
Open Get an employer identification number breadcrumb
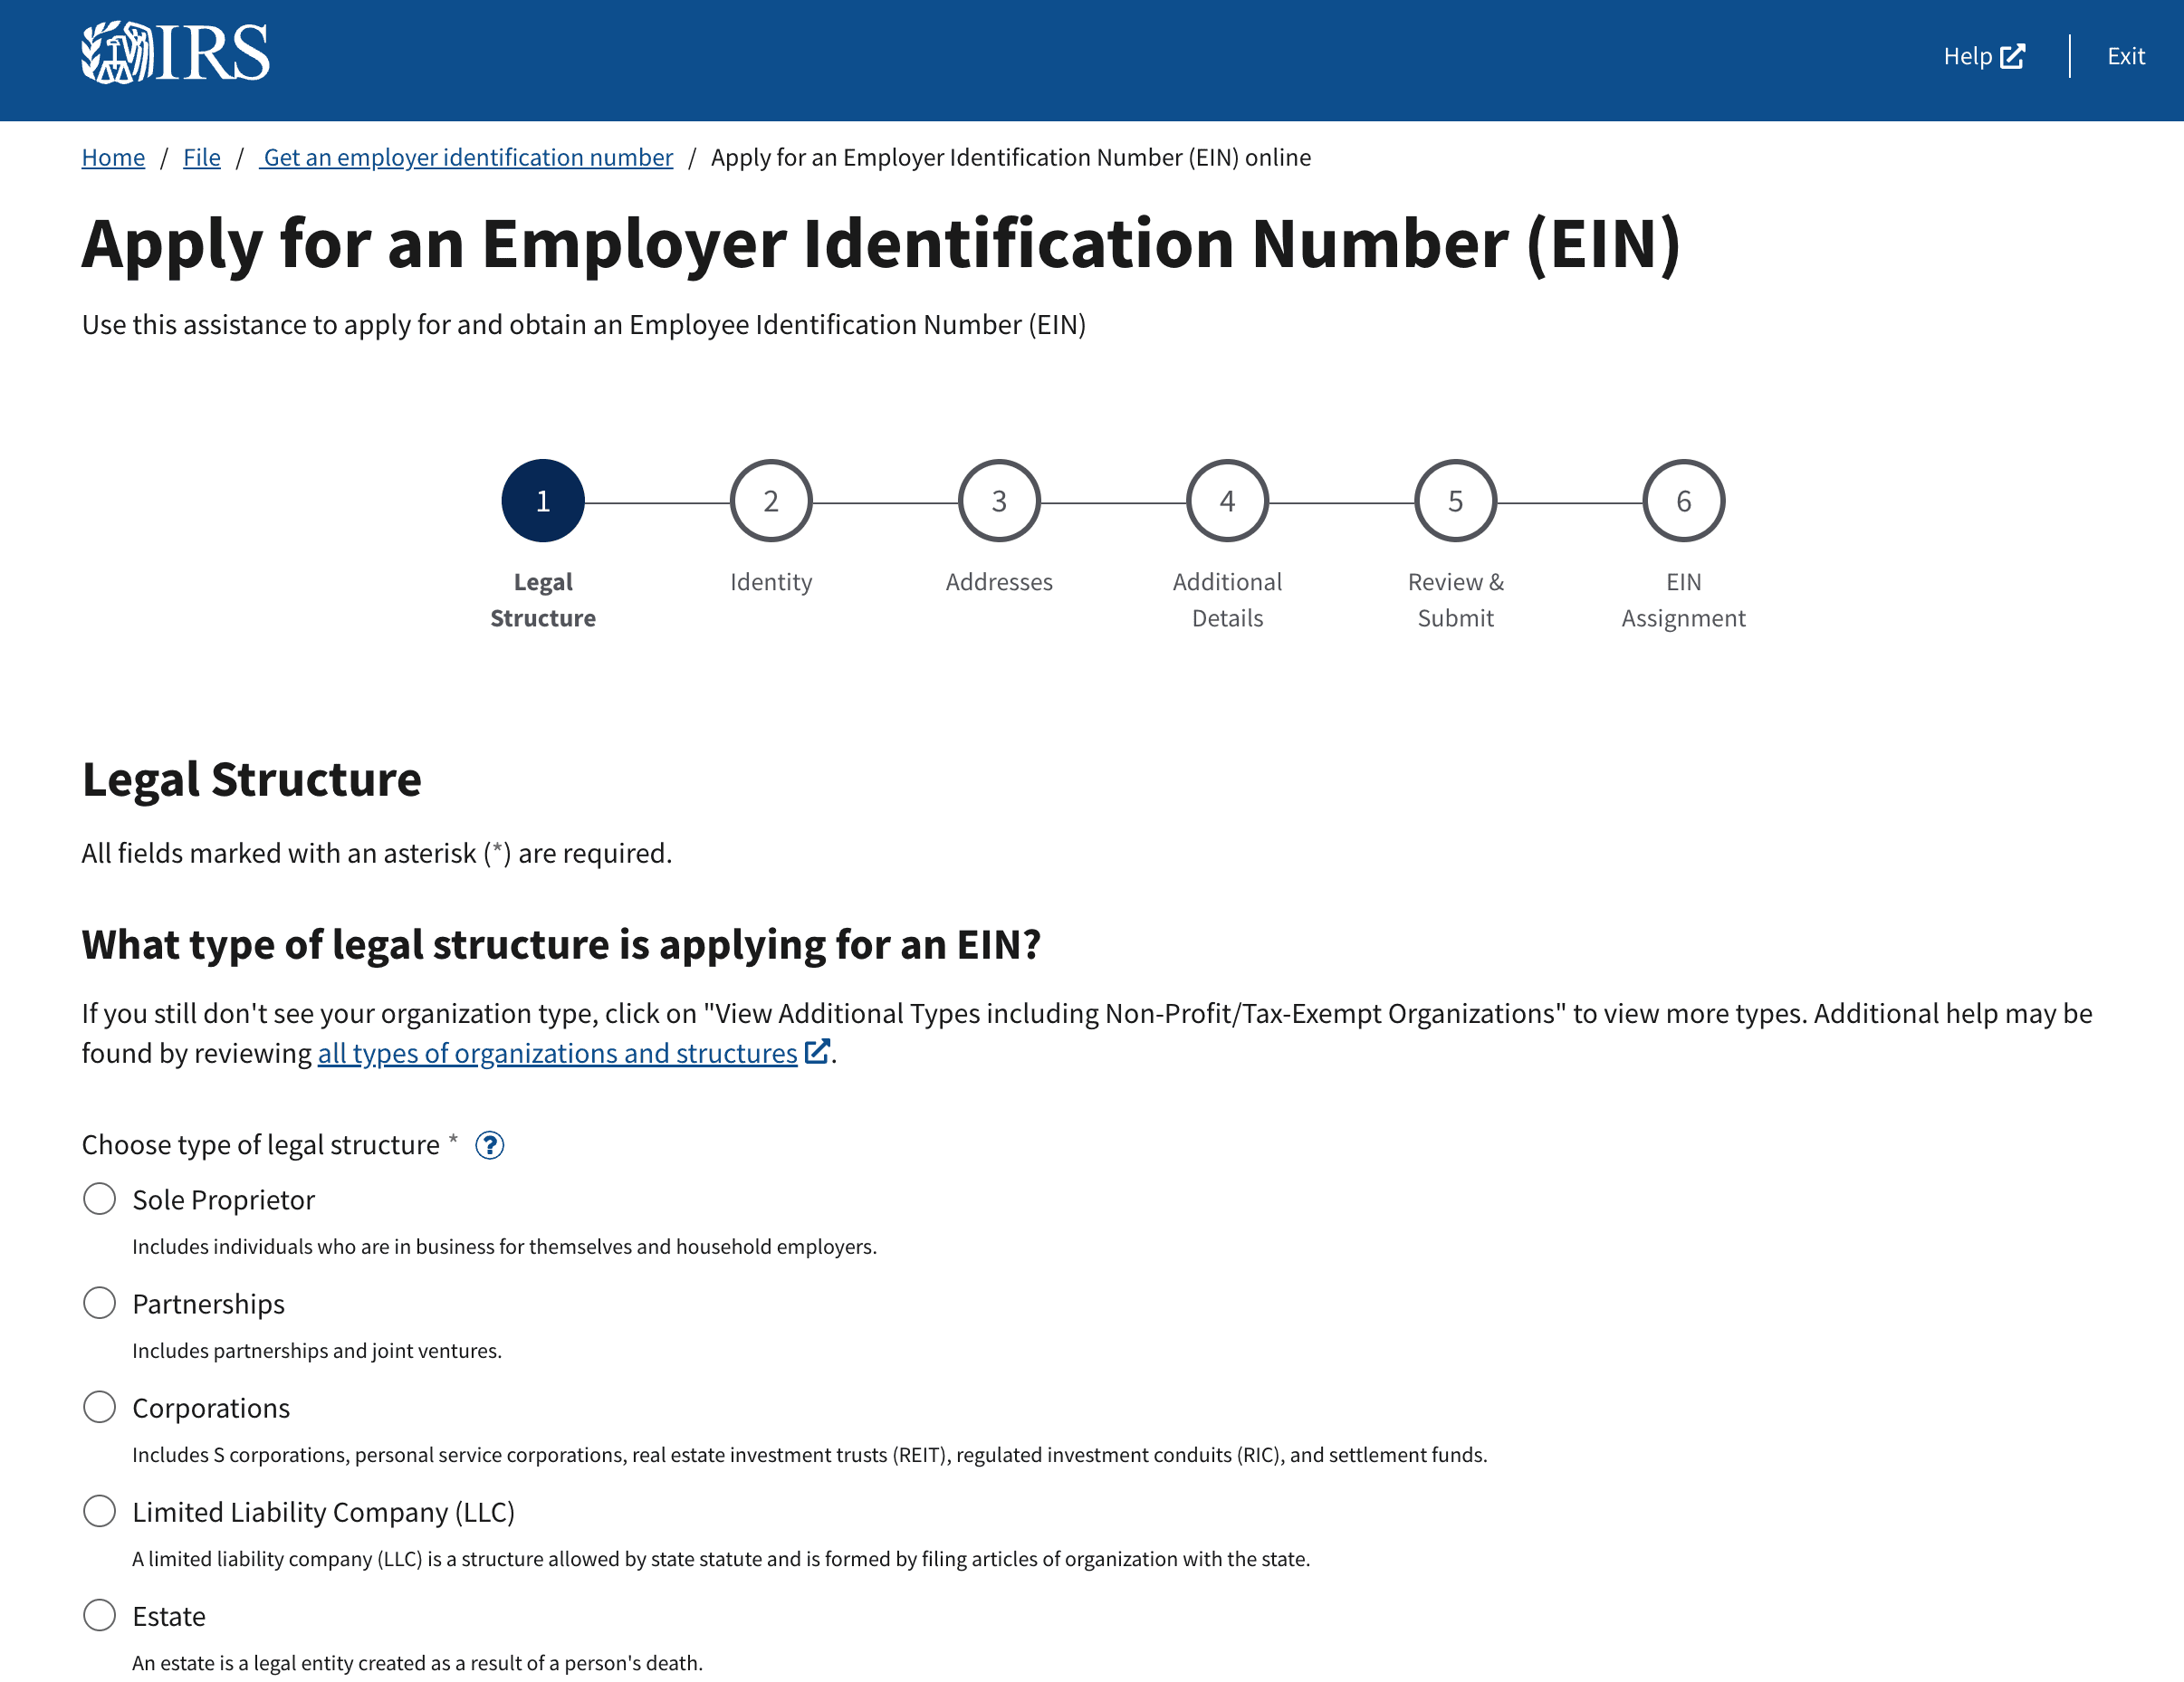pyautogui.click(x=467, y=157)
